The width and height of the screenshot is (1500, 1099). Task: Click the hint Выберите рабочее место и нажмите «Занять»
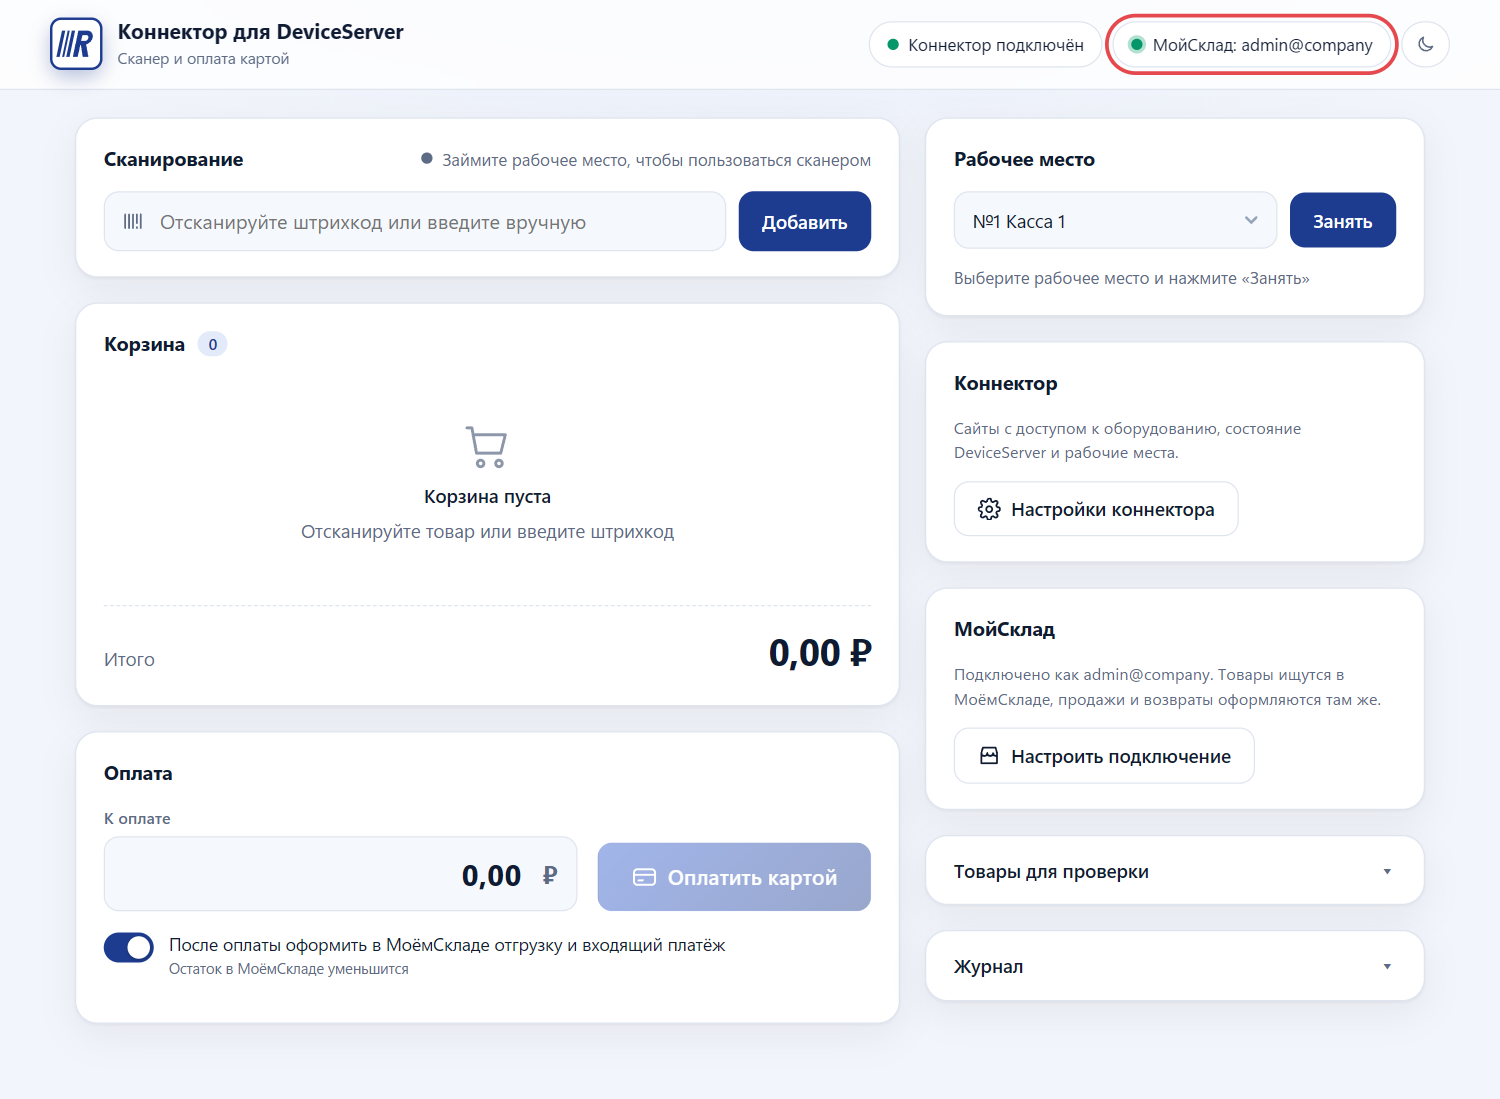pyautogui.click(x=1131, y=278)
